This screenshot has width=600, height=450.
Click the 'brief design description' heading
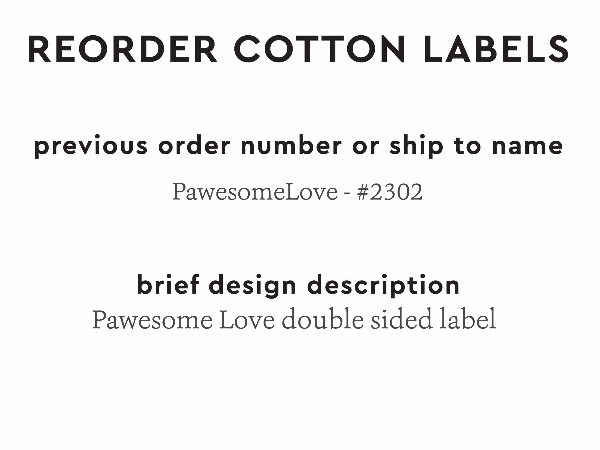pos(298,285)
